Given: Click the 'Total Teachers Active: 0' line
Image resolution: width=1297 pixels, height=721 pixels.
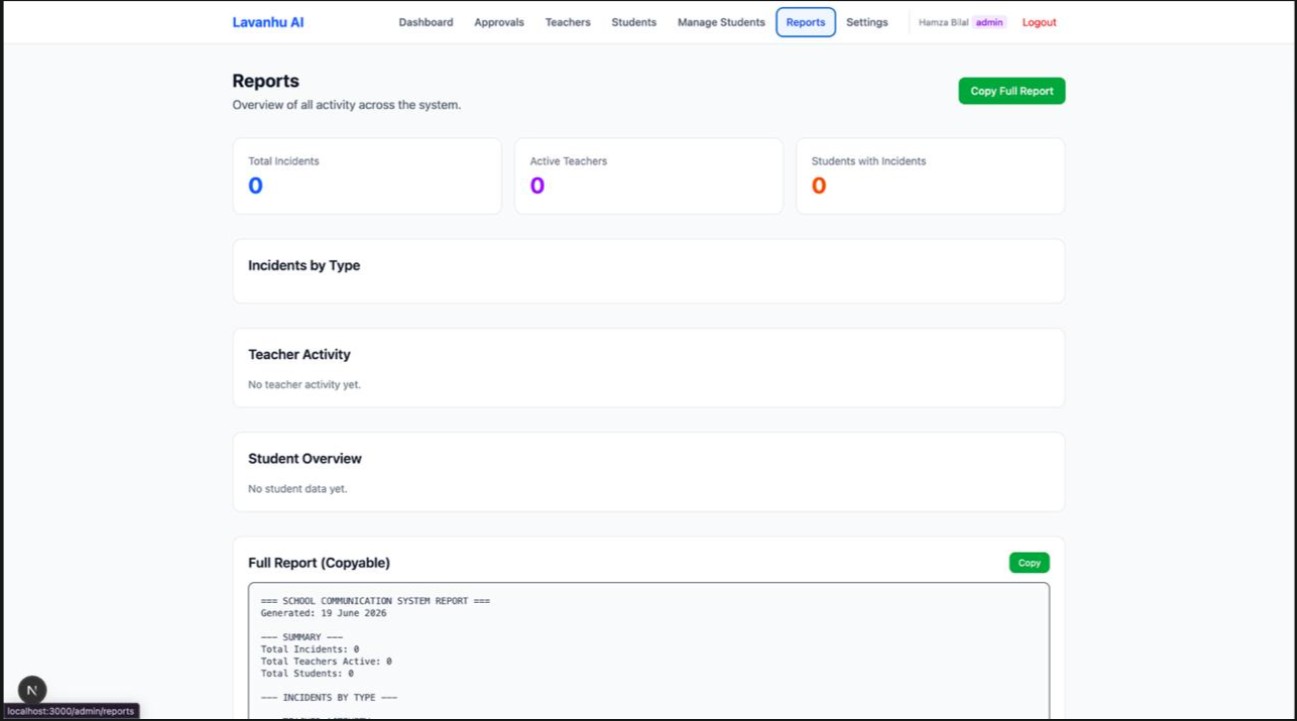Looking at the screenshot, I should tap(326, 661).
